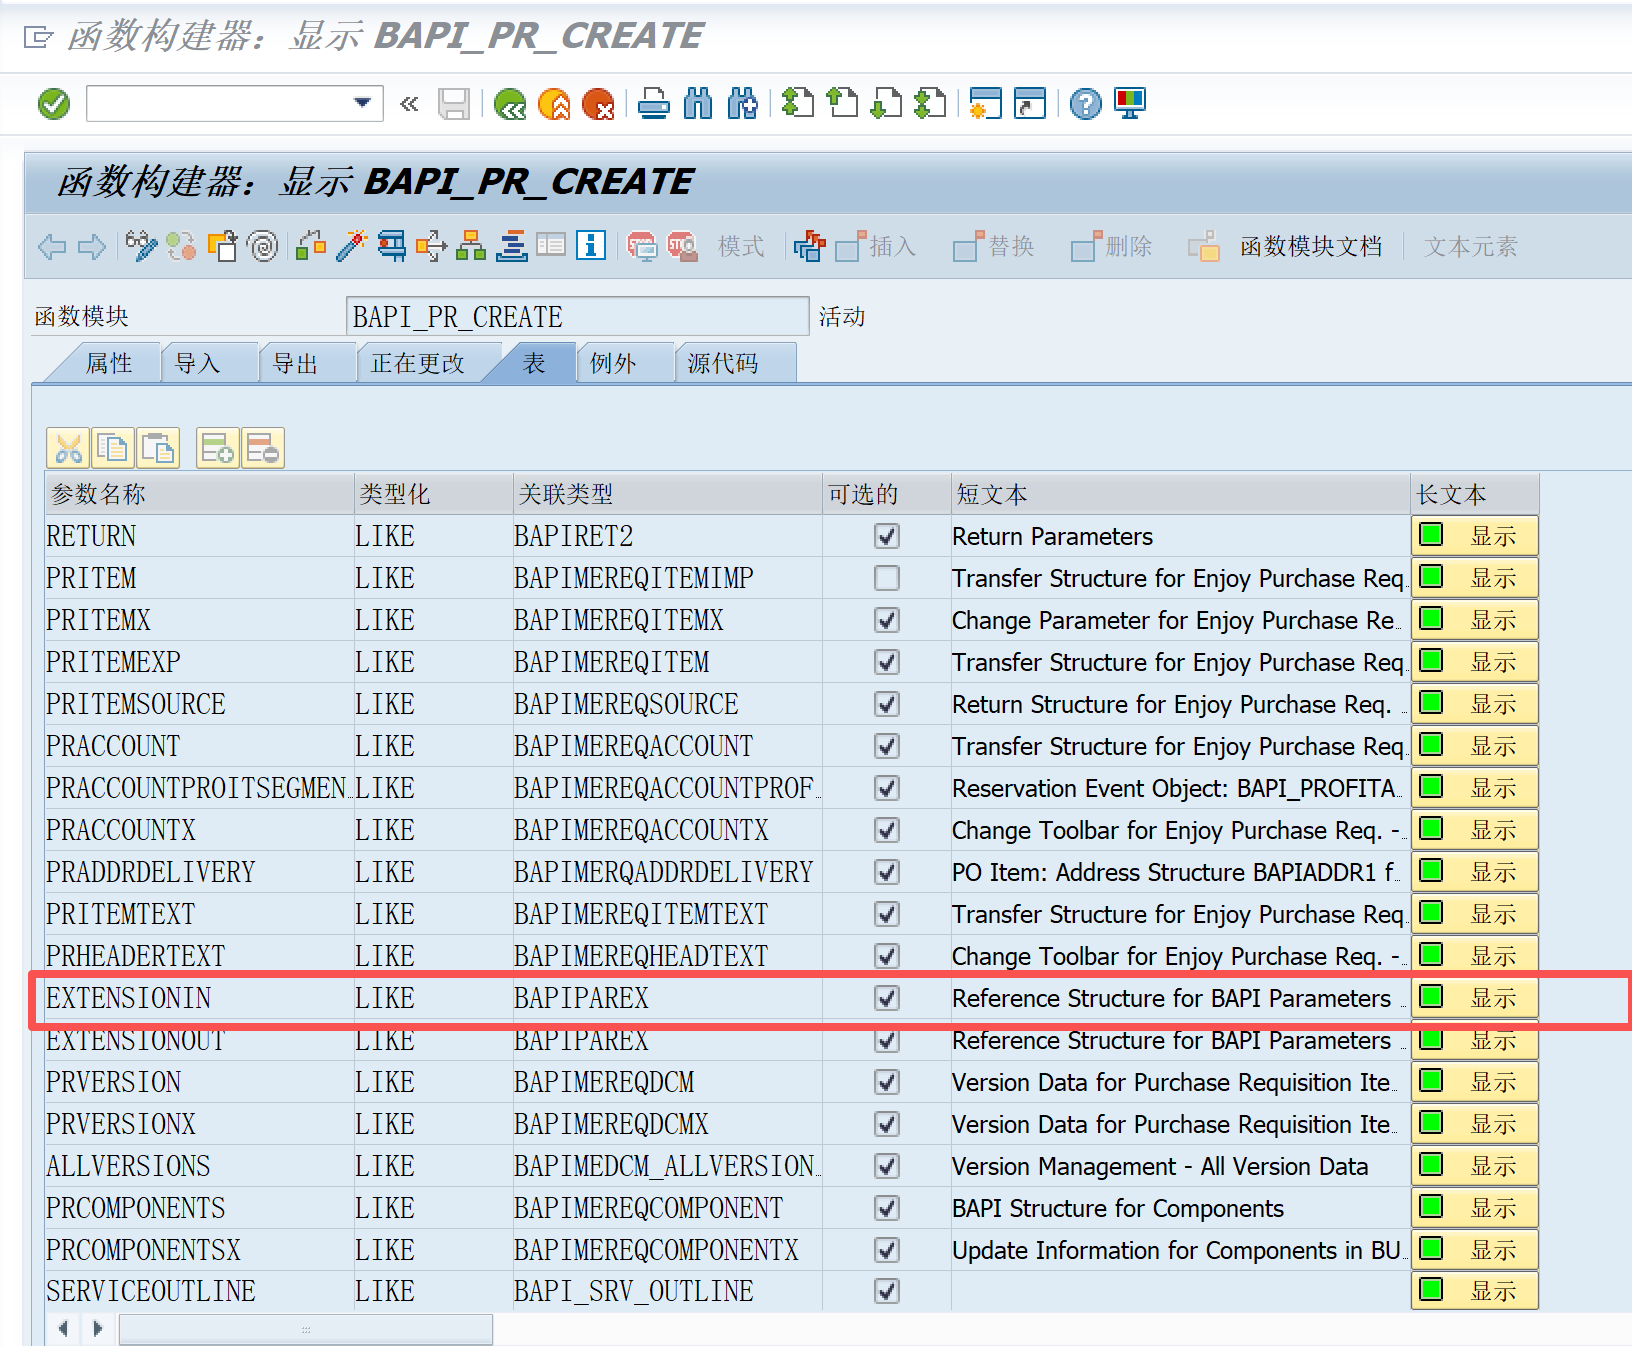Click the horizontal scrollbar below the table
The image size is (1632, 1346).
[x=305, y=1329]
